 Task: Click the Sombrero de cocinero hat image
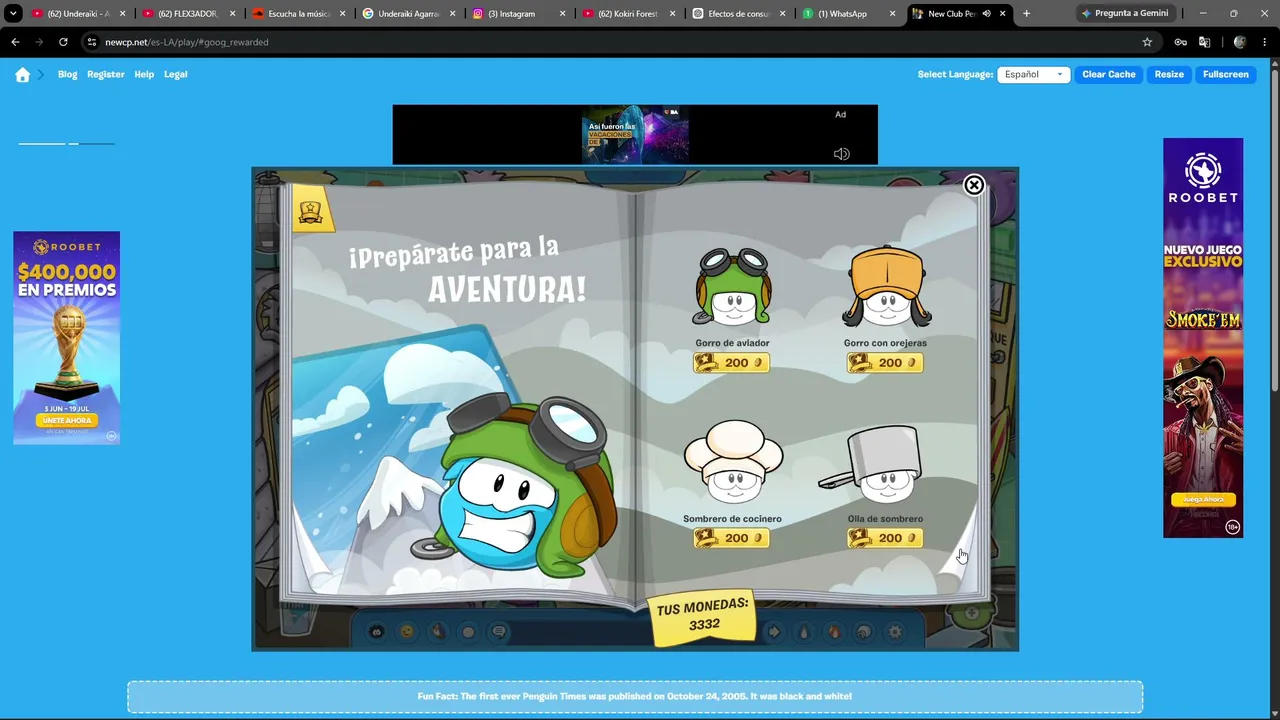[734, 461]
